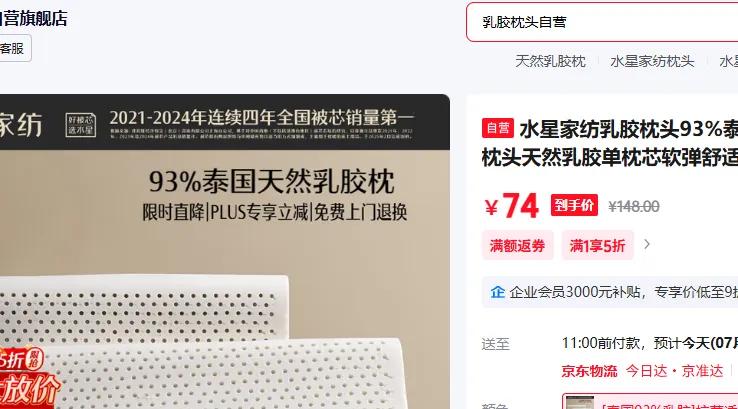
Task: Click the crossed-out ¥148.00 original price
Action: click(634, 206)
